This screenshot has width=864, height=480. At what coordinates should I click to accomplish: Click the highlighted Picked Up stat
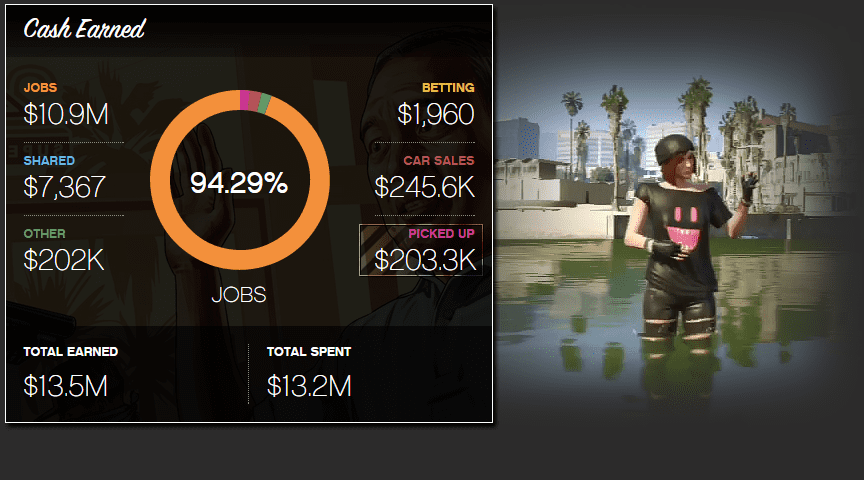(421, 250)
